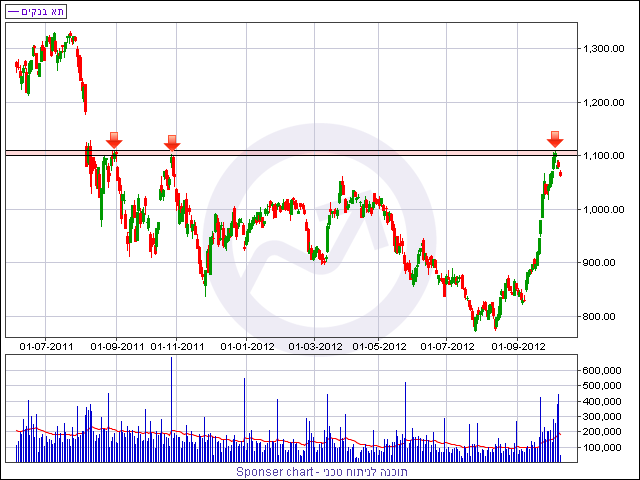The image size is (640, 480).
Task: Click the red arrow marker near 01-09-2011
Action: [114, 140]
